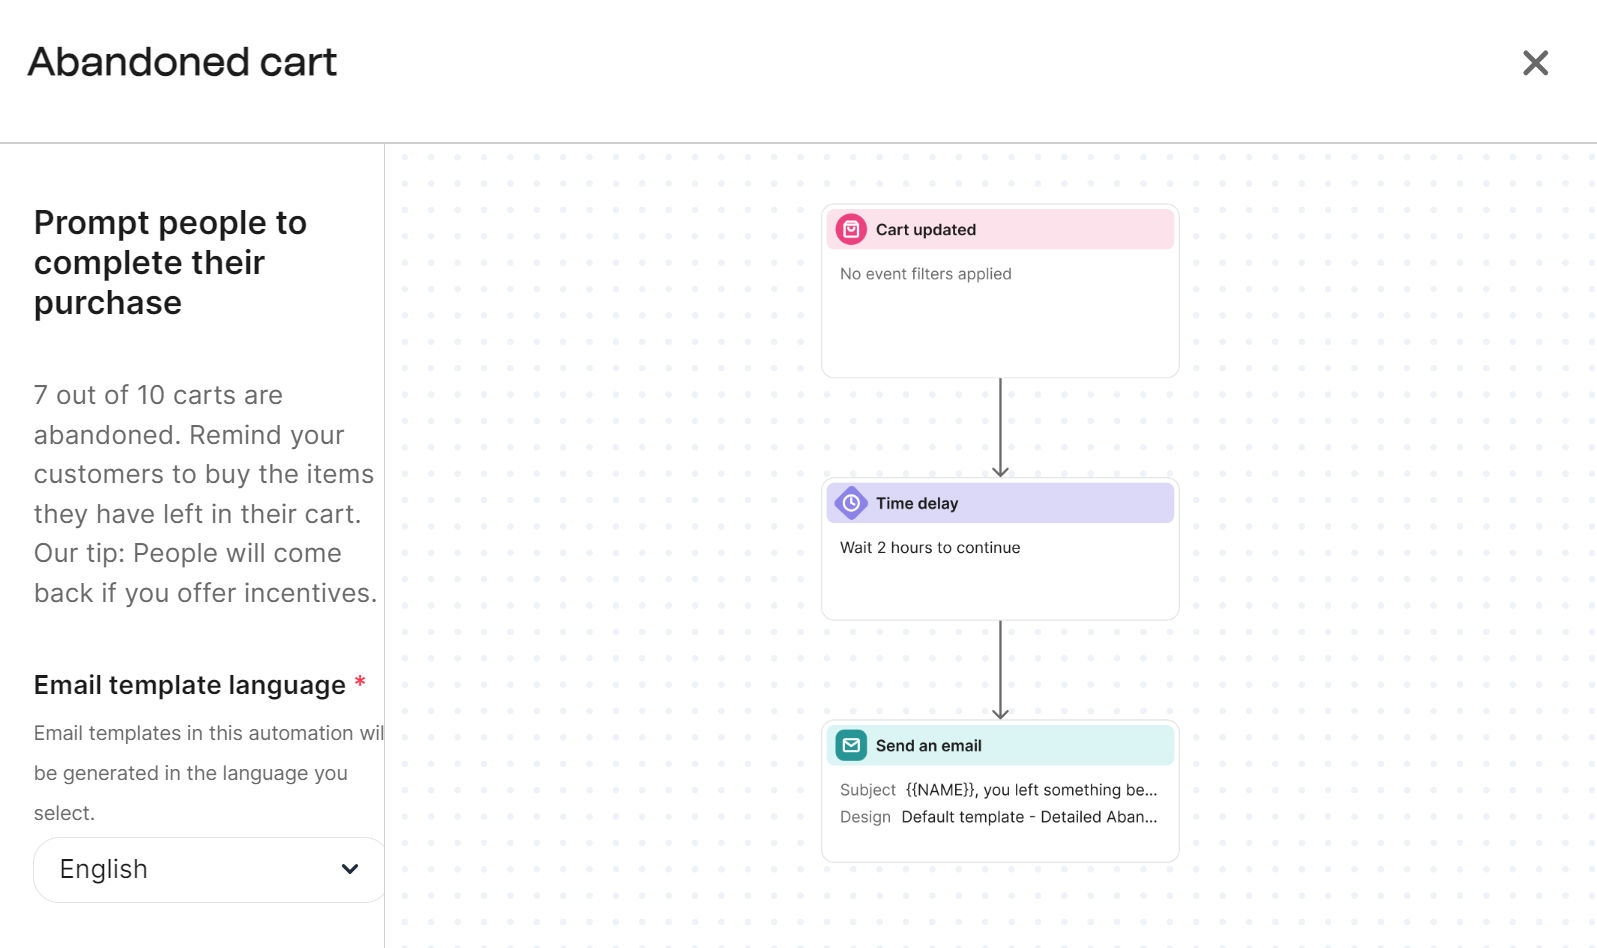The image size is (1597, 948).
Task: Click the Design label in the email node
Action: coord(864,816)
